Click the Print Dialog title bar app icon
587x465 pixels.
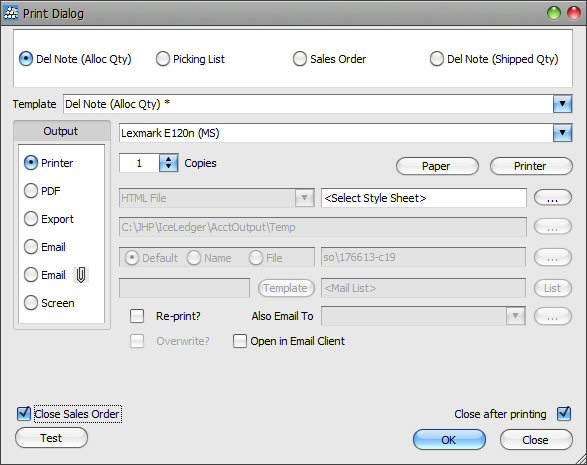click(x=10, y=13)
